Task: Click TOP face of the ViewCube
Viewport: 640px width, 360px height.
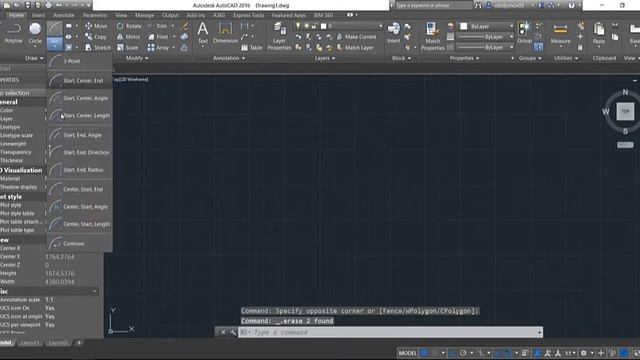Action: (x=625, y=111)
